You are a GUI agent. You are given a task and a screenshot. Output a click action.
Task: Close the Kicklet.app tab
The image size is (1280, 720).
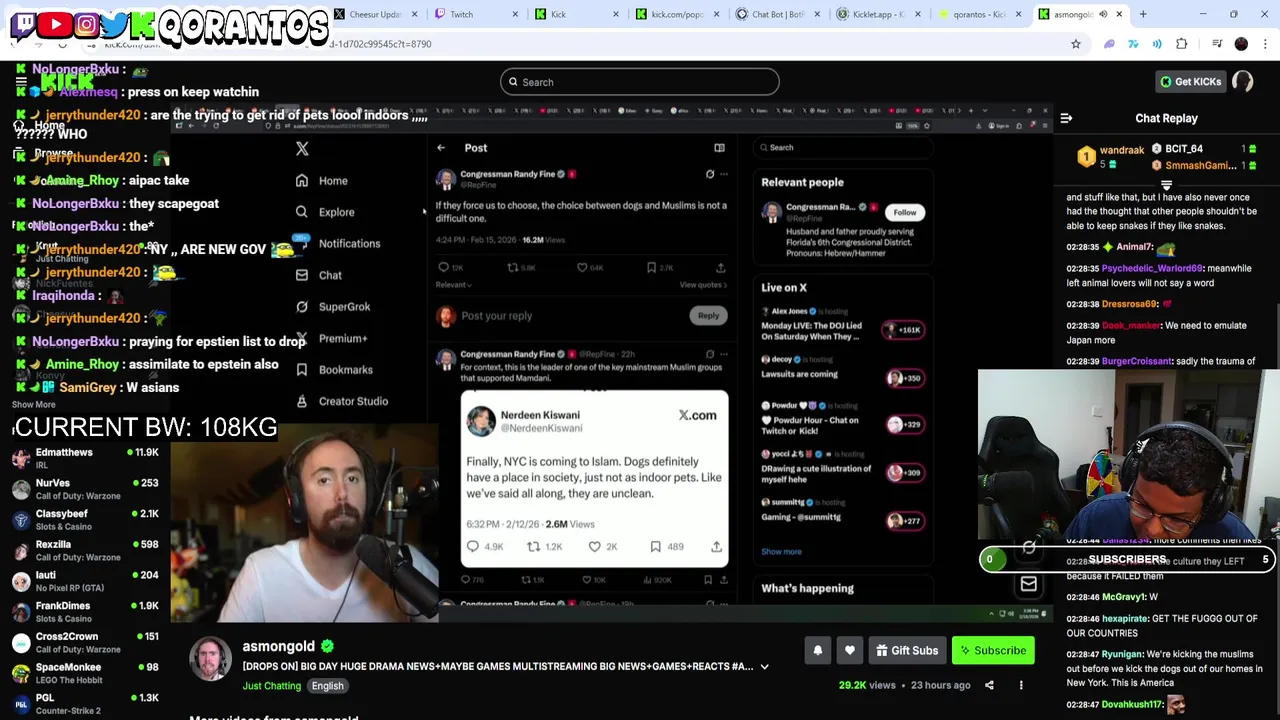[919, 14]
